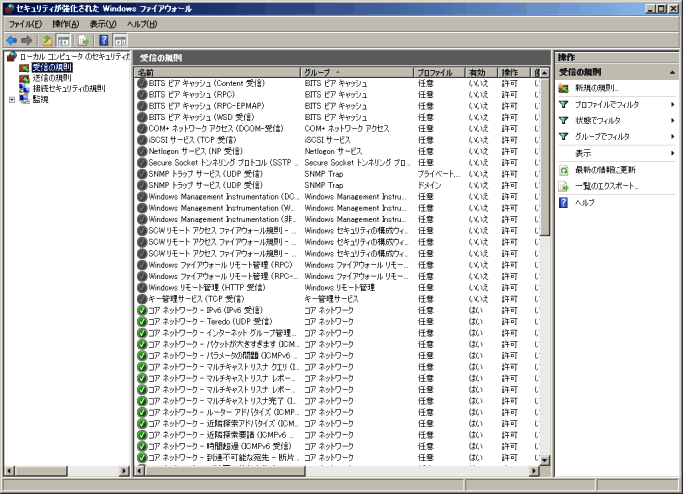The height and width of the screenshot is (494, 683).
Task: Click the blue Help toolbar icon
Action: tap(103, 40)
